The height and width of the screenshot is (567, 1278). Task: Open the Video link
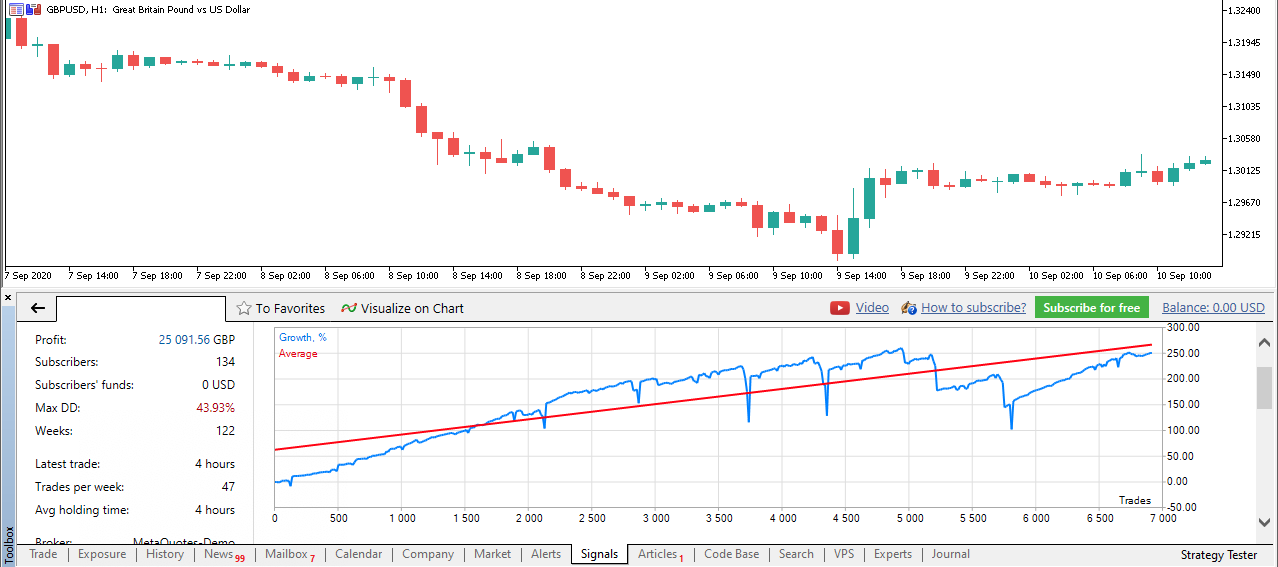click(x=872, y=308)
